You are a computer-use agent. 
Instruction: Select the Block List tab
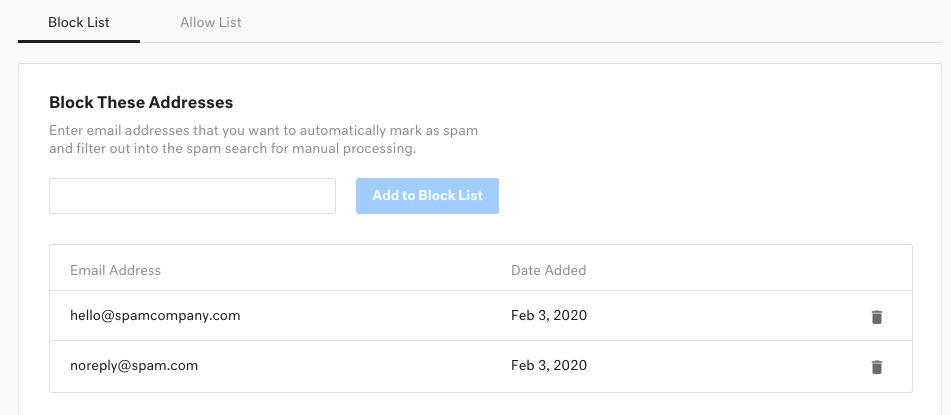coord(79,22)
